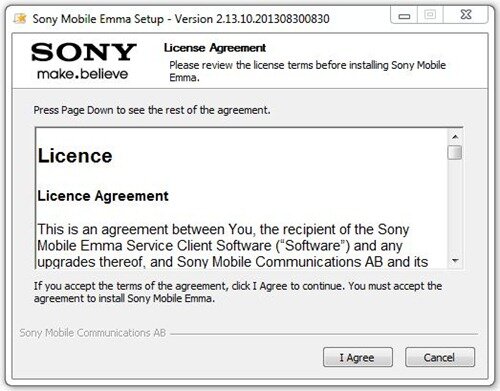Close the Setup window with the X
500x391 pixels.
click(x=466, y=15)
